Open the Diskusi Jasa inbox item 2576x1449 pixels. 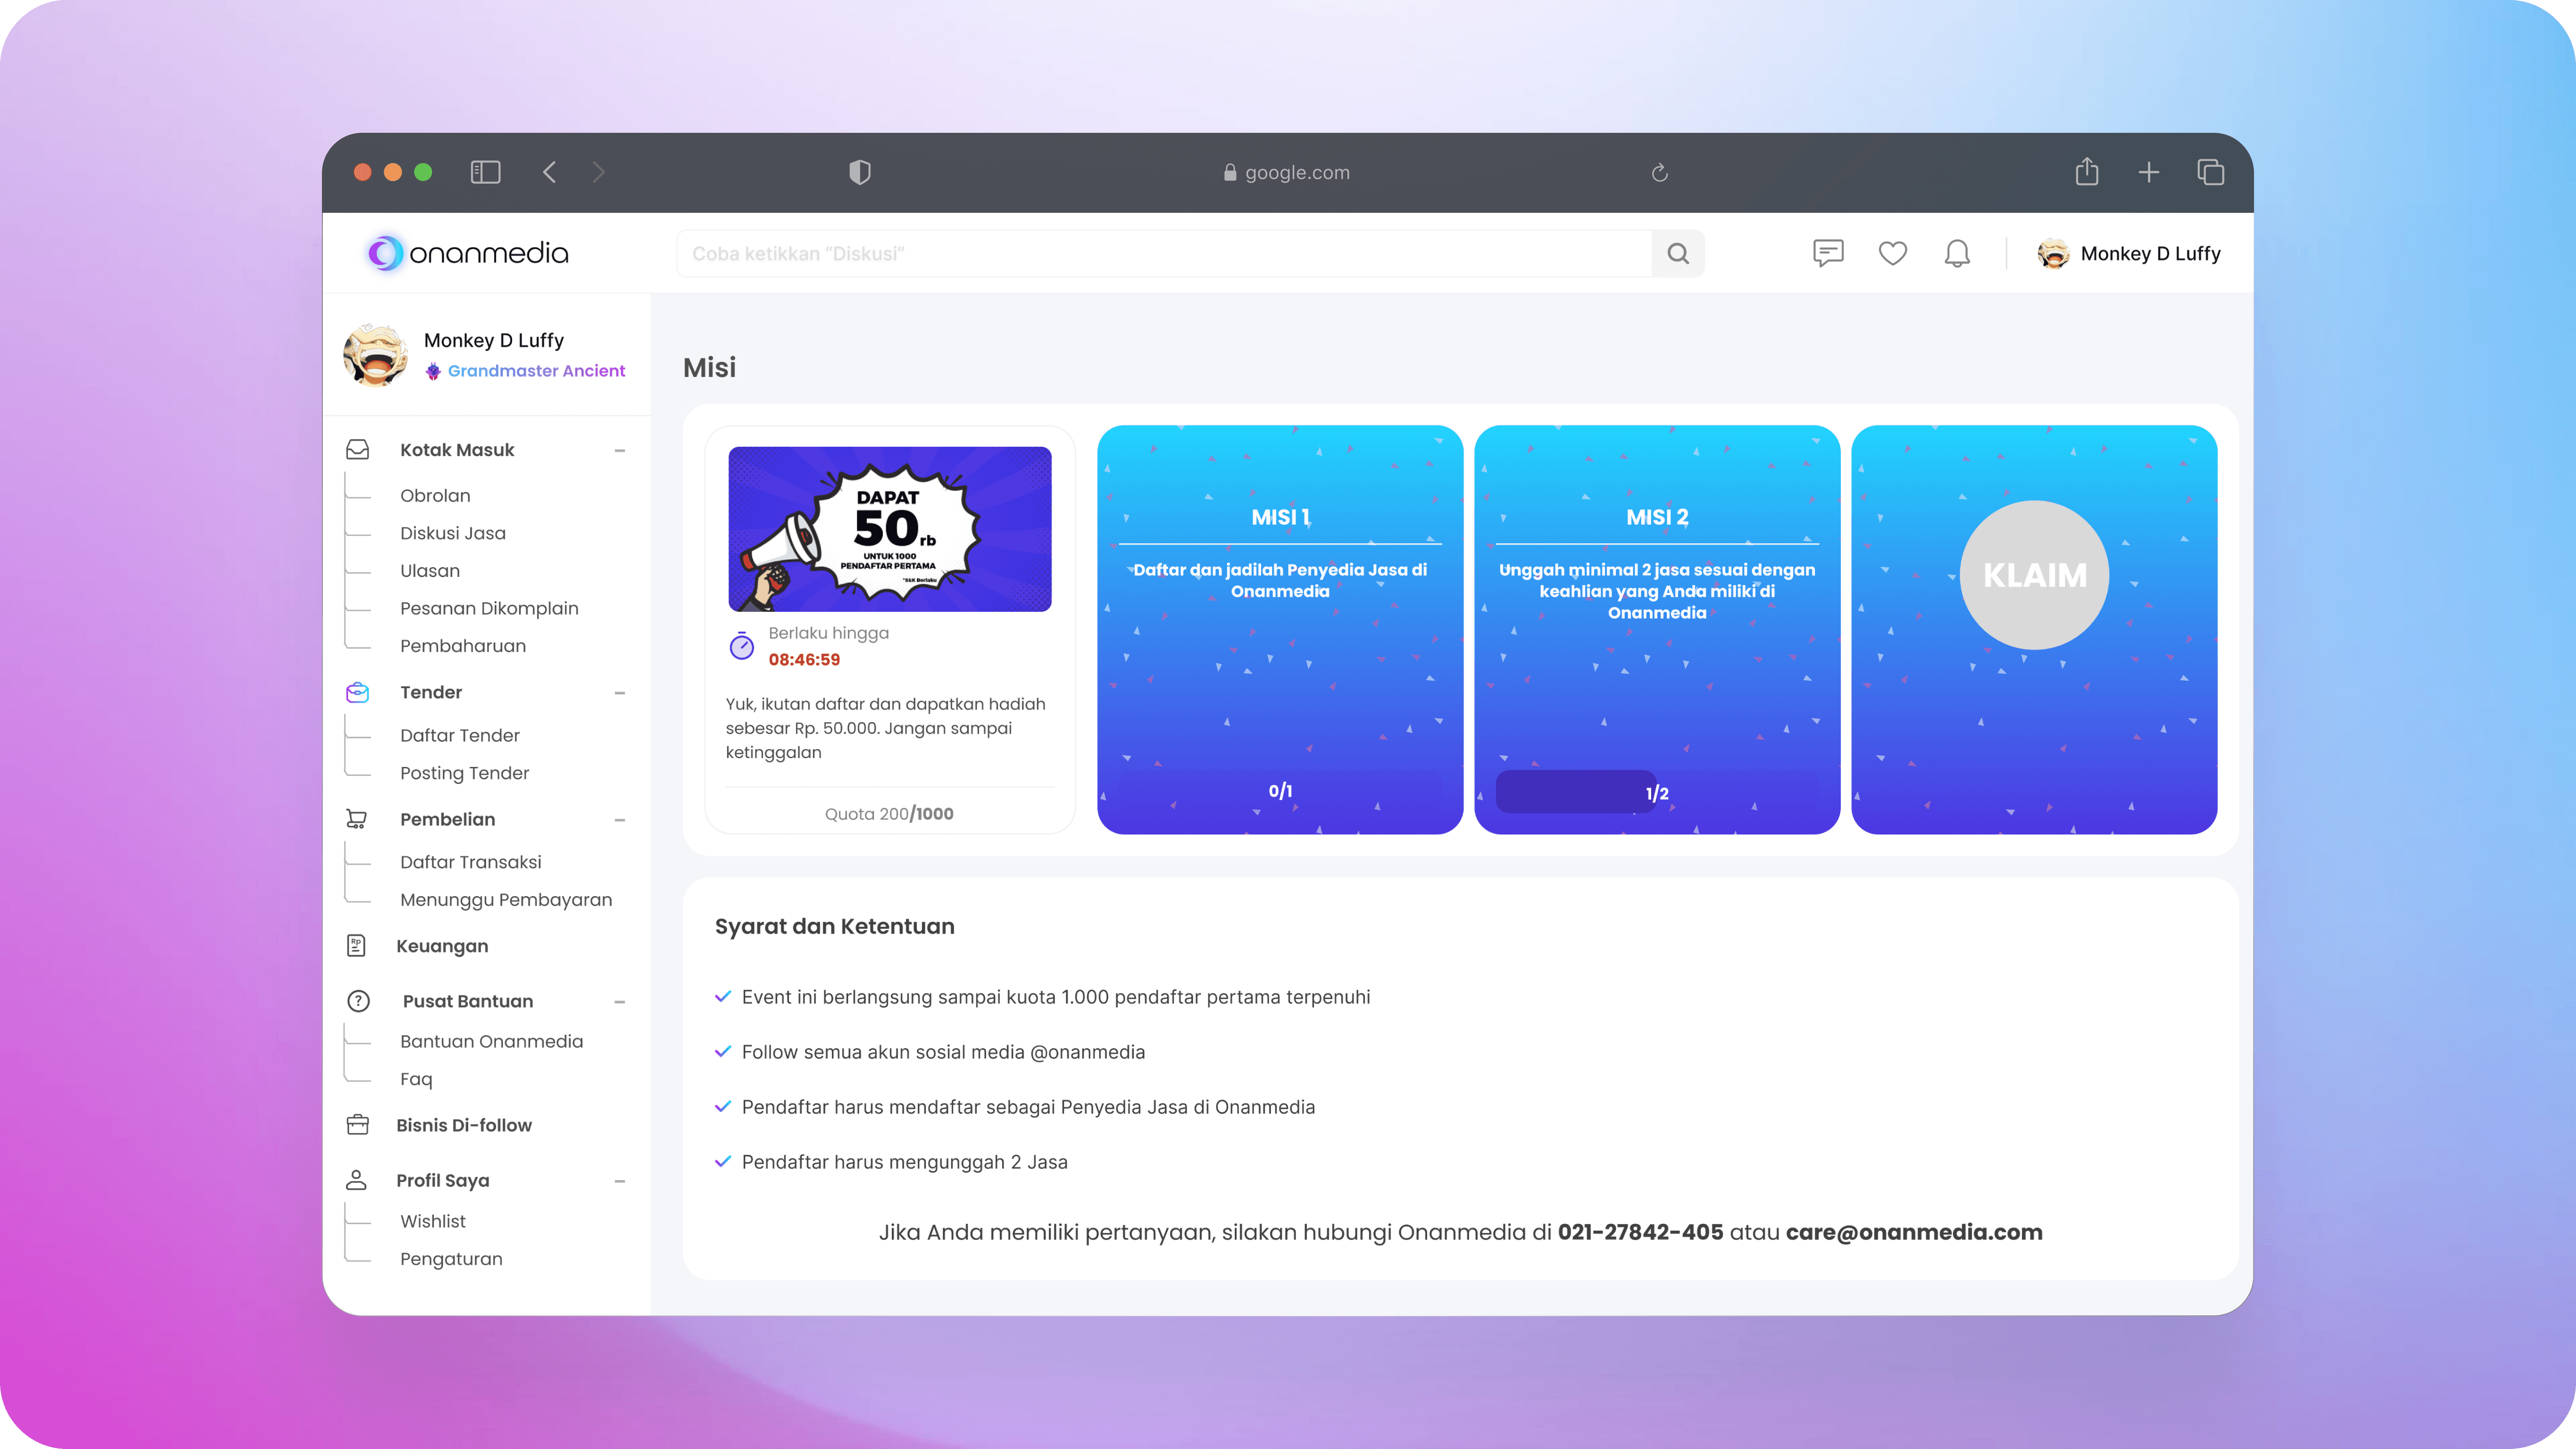pos(452,533)
